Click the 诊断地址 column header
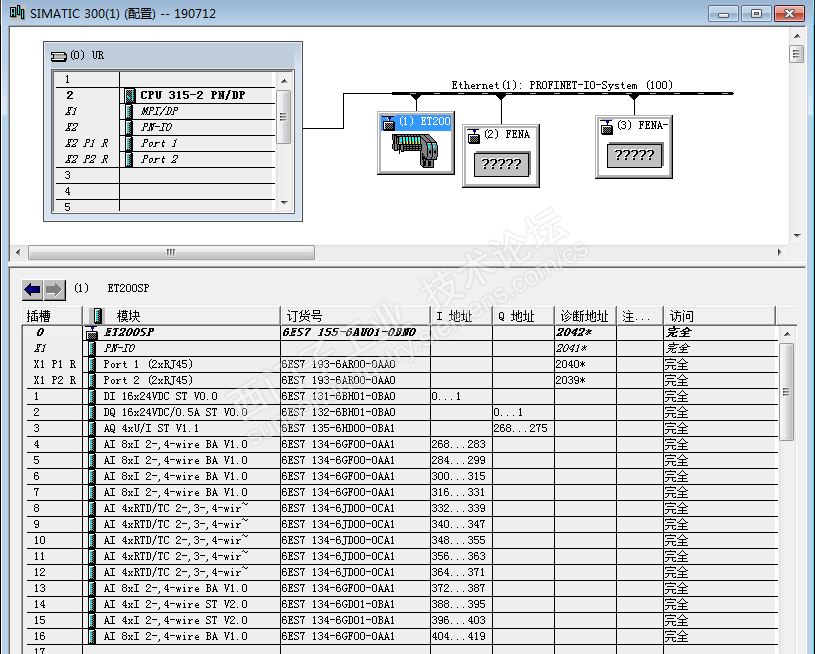Image resolution: width=815 pixels, height=654 pixels. [x=585, y=316]
